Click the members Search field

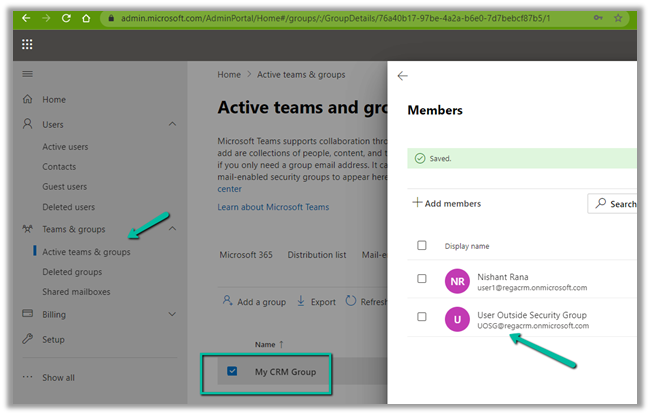click(x=615, y=204)
